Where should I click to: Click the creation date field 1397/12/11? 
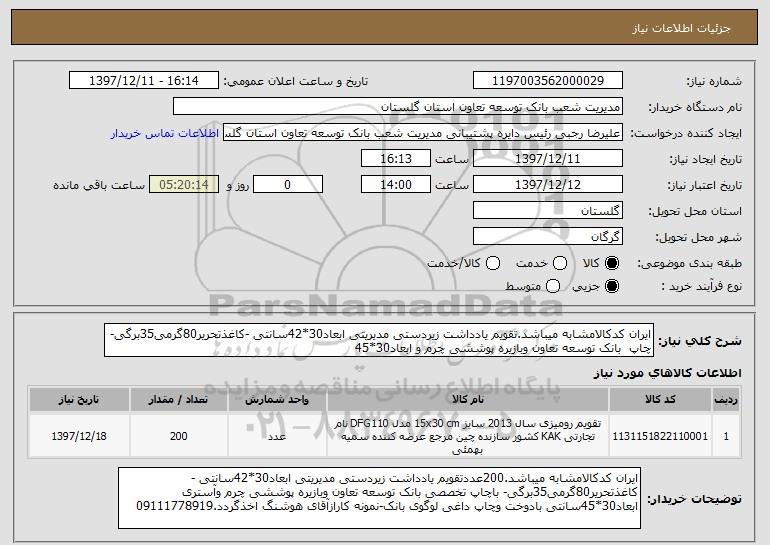[548, 159]
